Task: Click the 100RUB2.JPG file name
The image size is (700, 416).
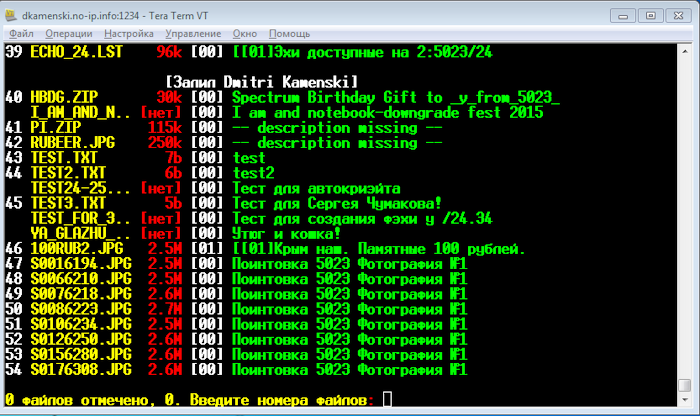Action: tap(77, 247)
